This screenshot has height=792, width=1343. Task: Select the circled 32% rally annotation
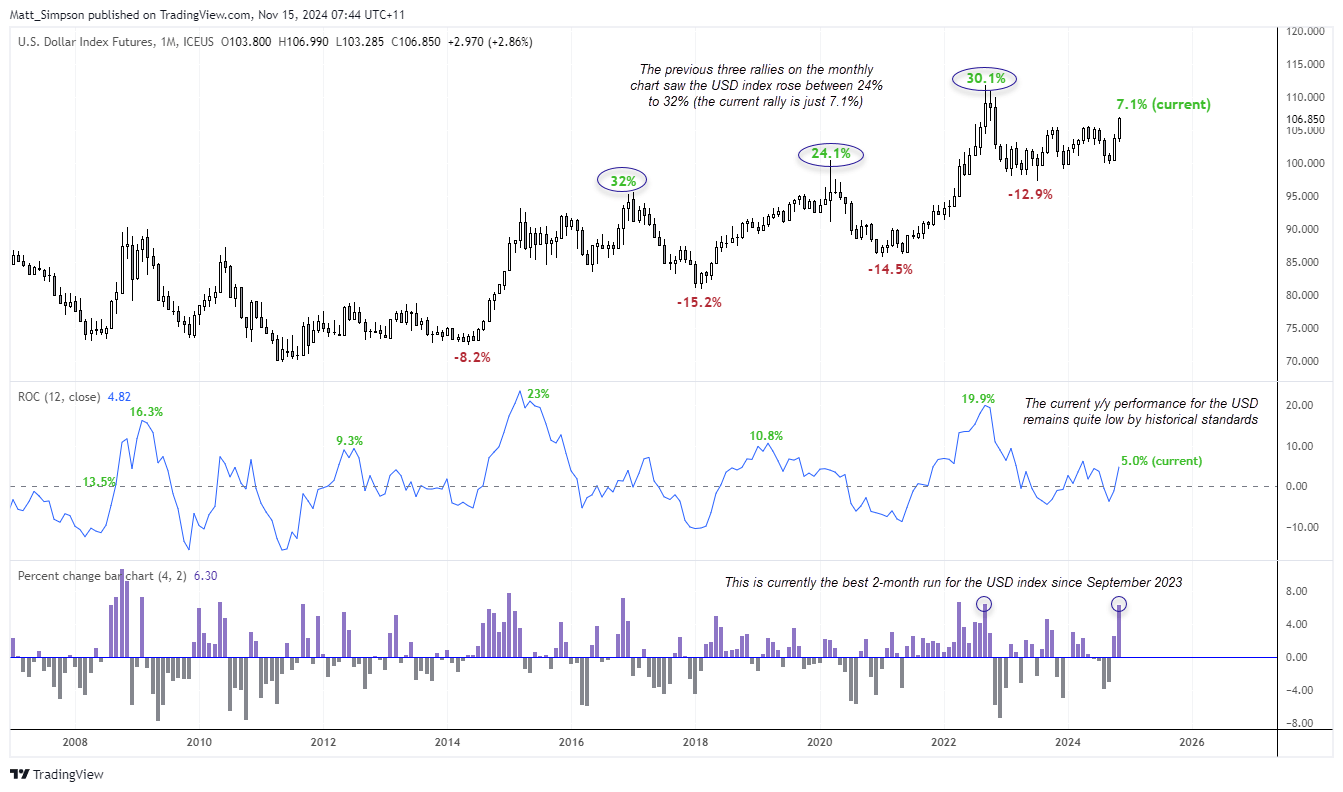tap(623, 181)
